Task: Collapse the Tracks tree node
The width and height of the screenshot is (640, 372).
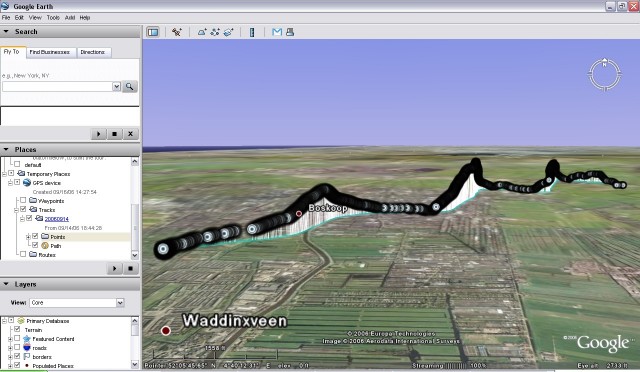Action: [x=16, y=210]
